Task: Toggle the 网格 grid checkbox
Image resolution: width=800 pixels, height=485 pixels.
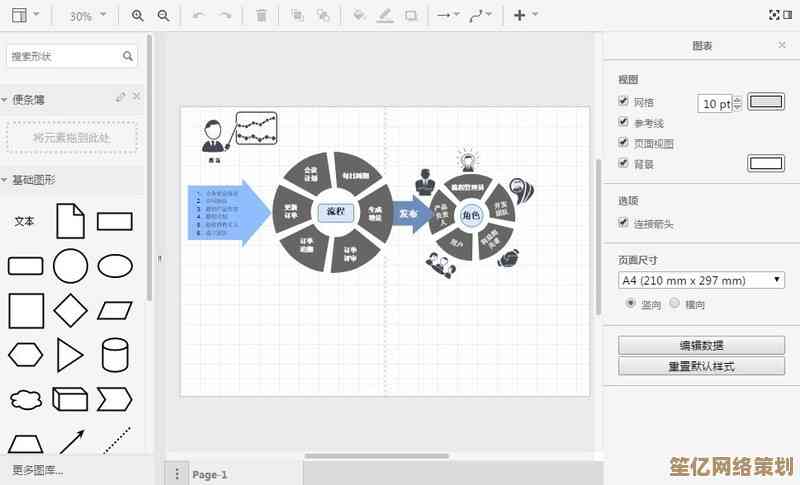Action: (x=624, y=101)
